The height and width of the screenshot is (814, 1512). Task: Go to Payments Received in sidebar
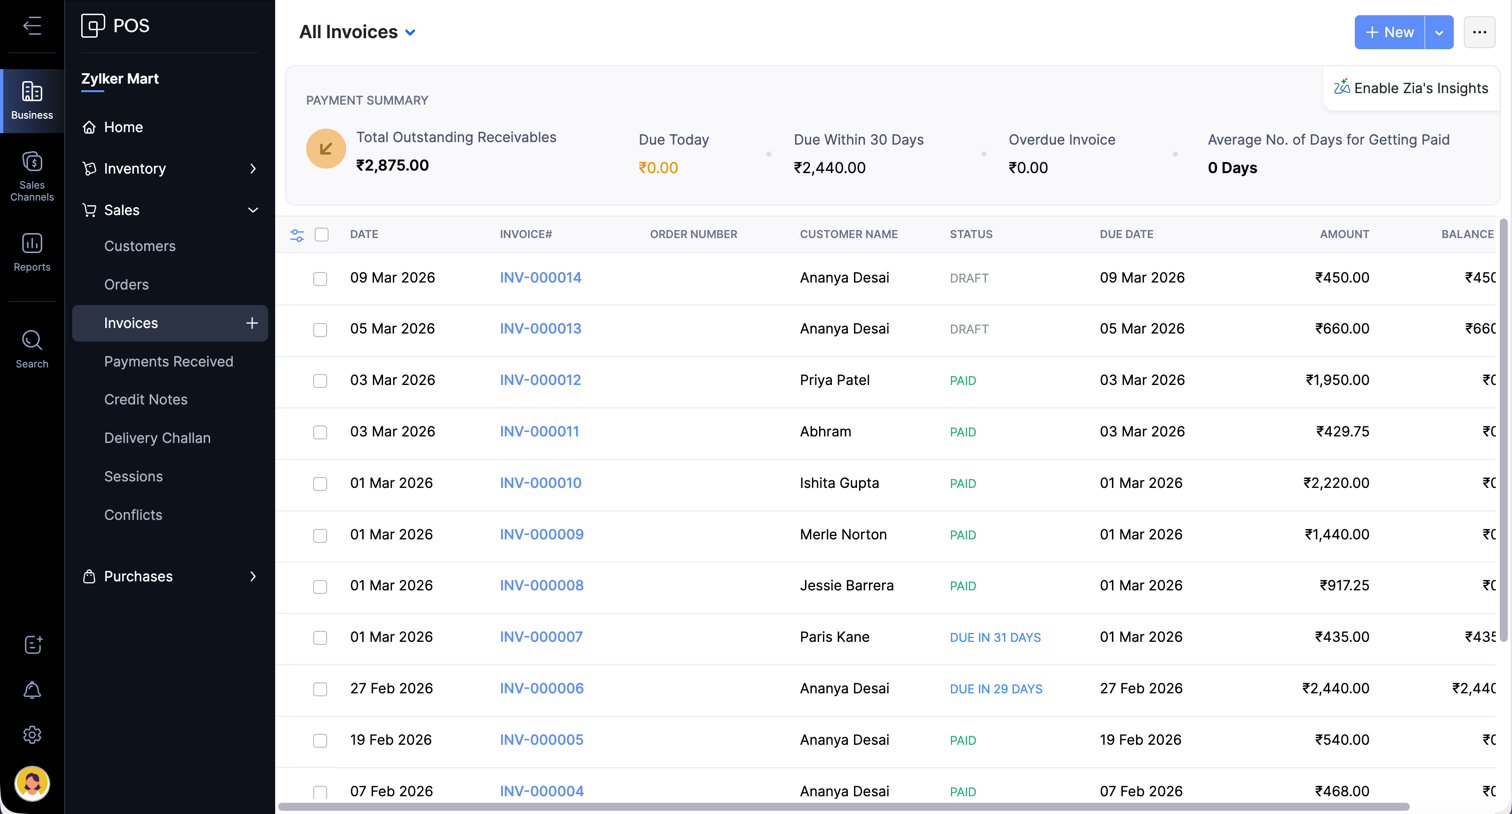(168, 362)
